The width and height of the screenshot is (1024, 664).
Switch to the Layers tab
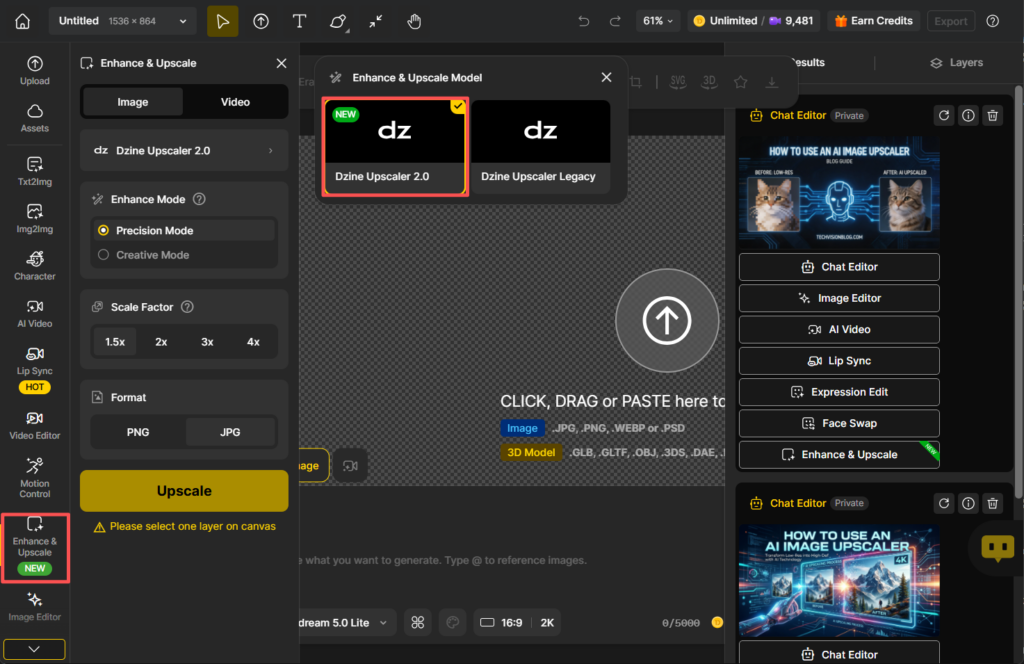pos(956,62)
